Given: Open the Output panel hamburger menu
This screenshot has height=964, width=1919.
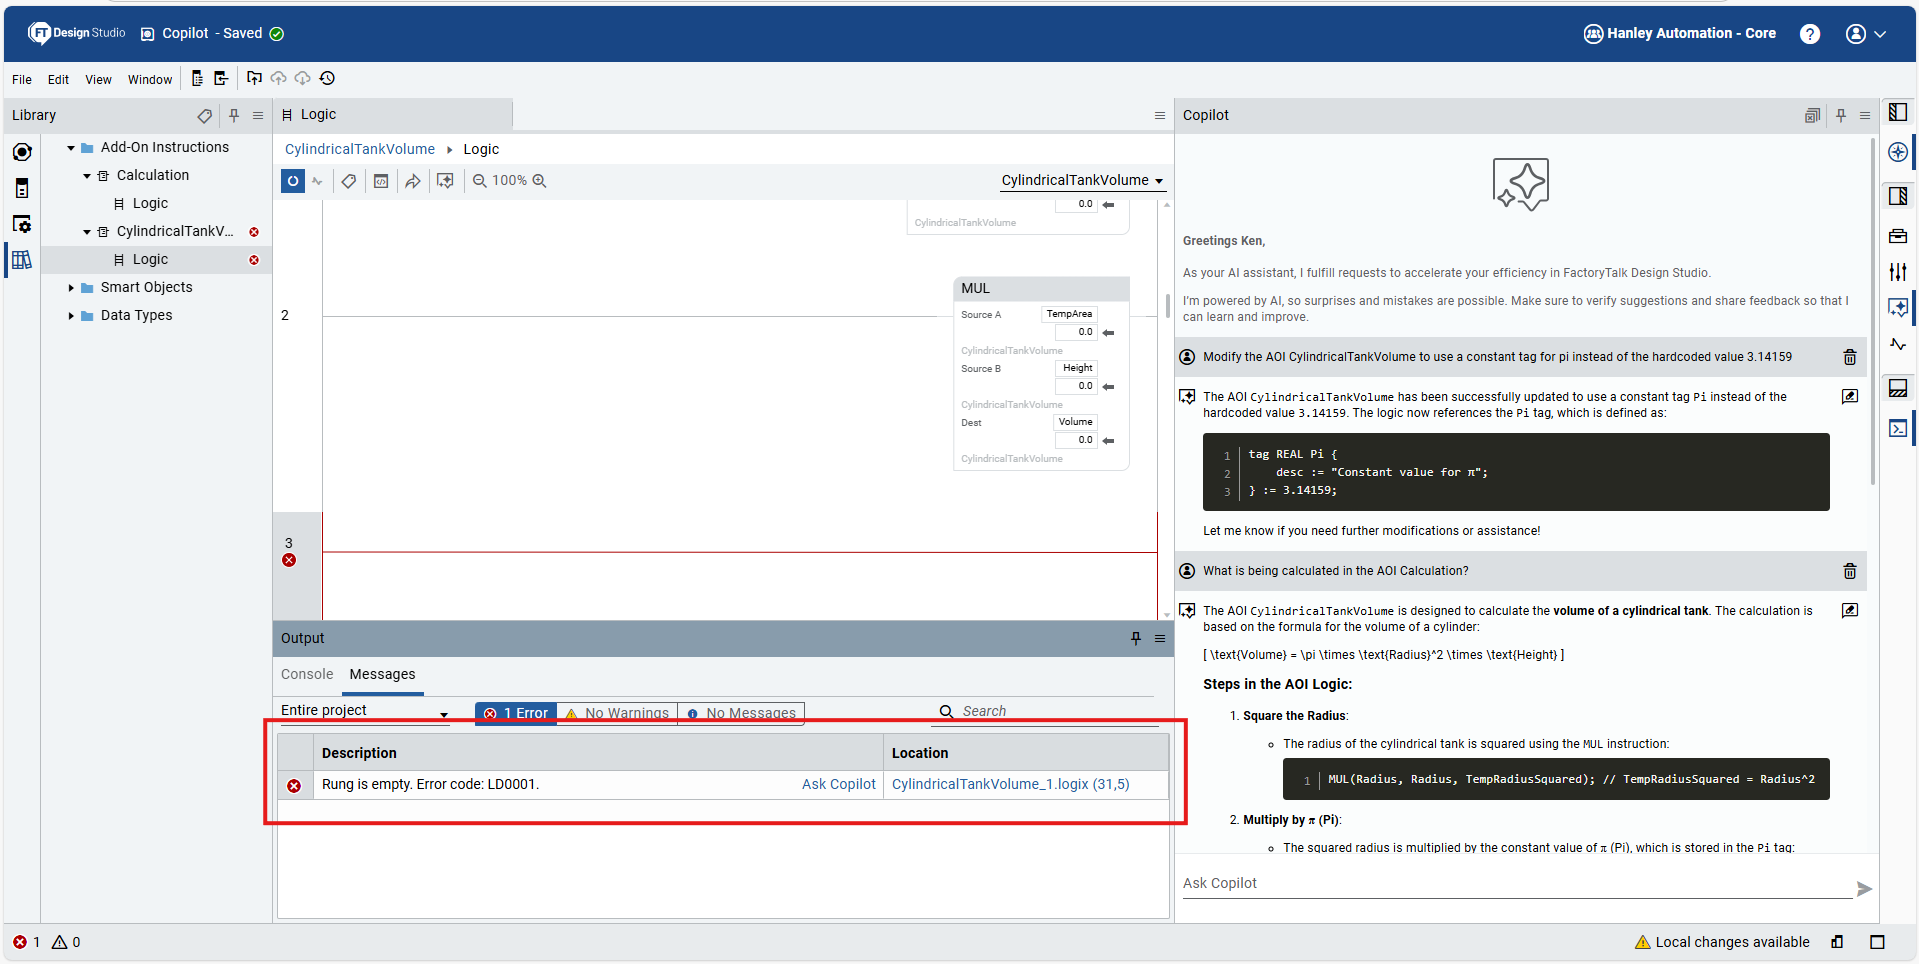Looking at the screenshot, I should 1160,639.
